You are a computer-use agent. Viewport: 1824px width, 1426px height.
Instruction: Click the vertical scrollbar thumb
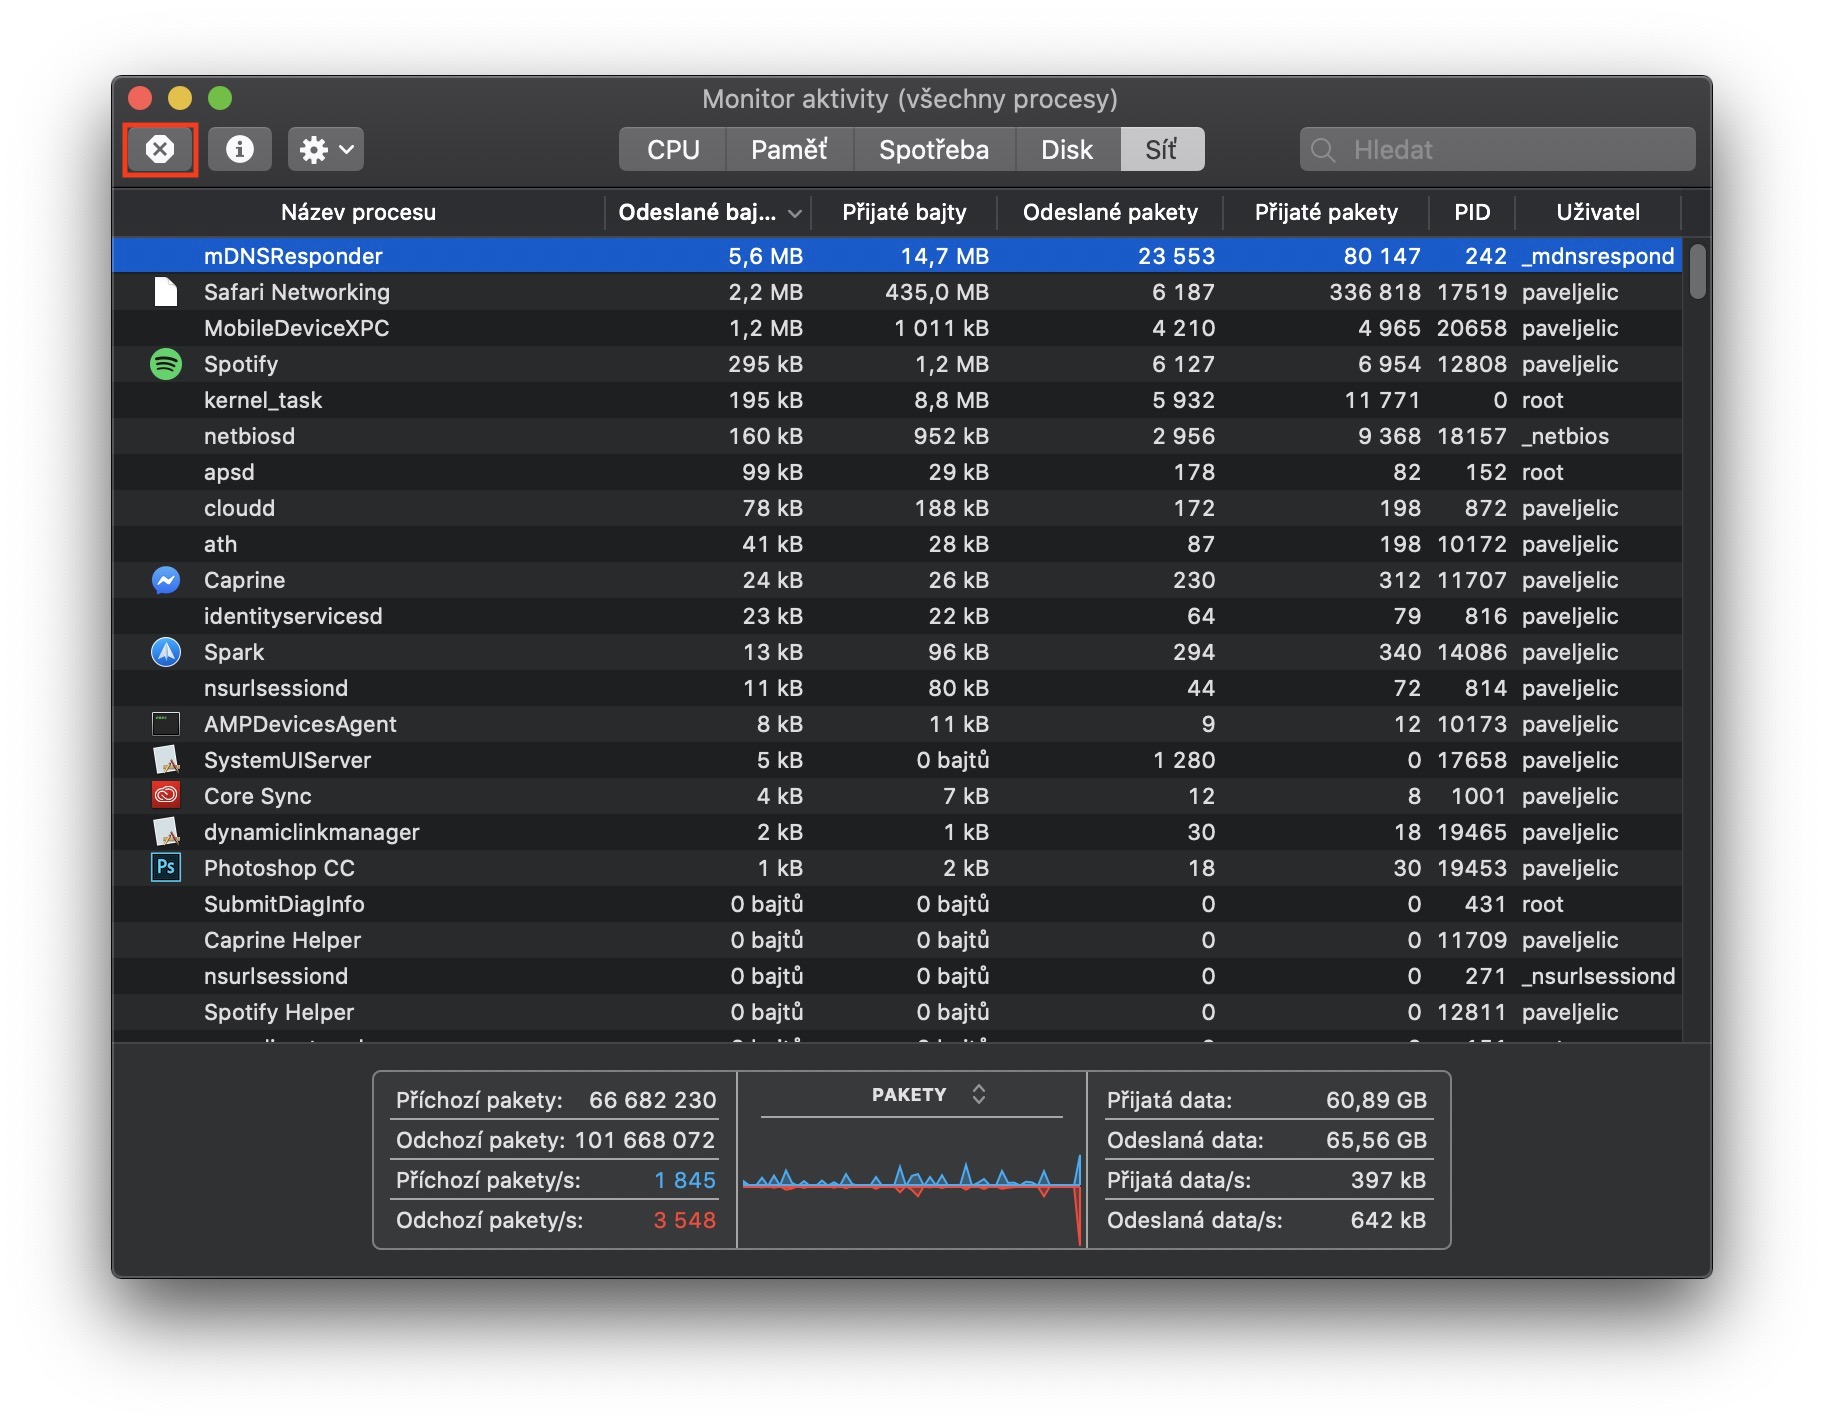click(1697, 271)
